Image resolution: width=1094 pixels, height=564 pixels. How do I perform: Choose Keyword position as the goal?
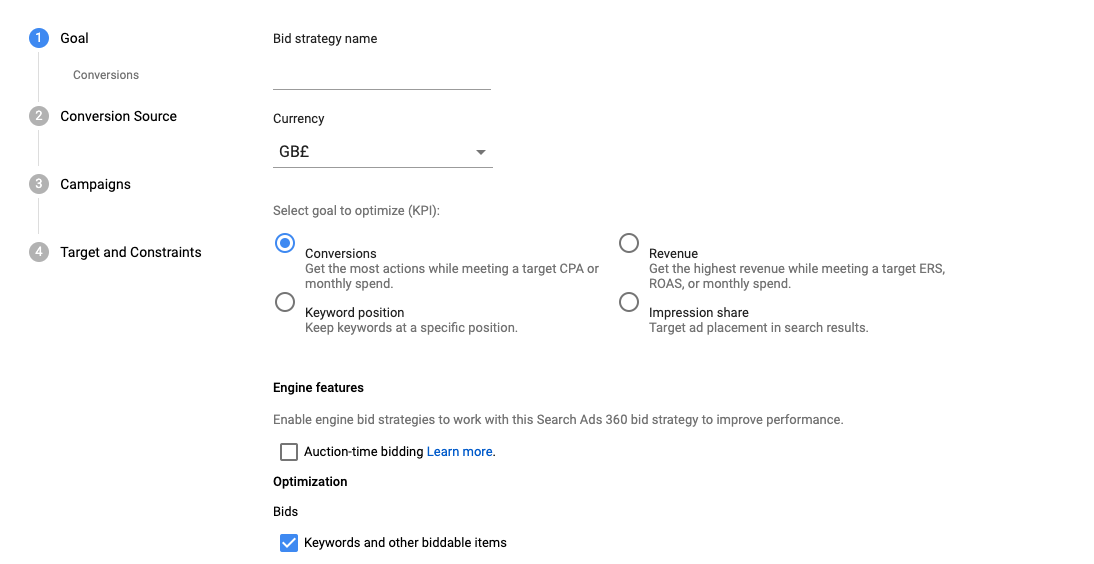pos(285,302)
